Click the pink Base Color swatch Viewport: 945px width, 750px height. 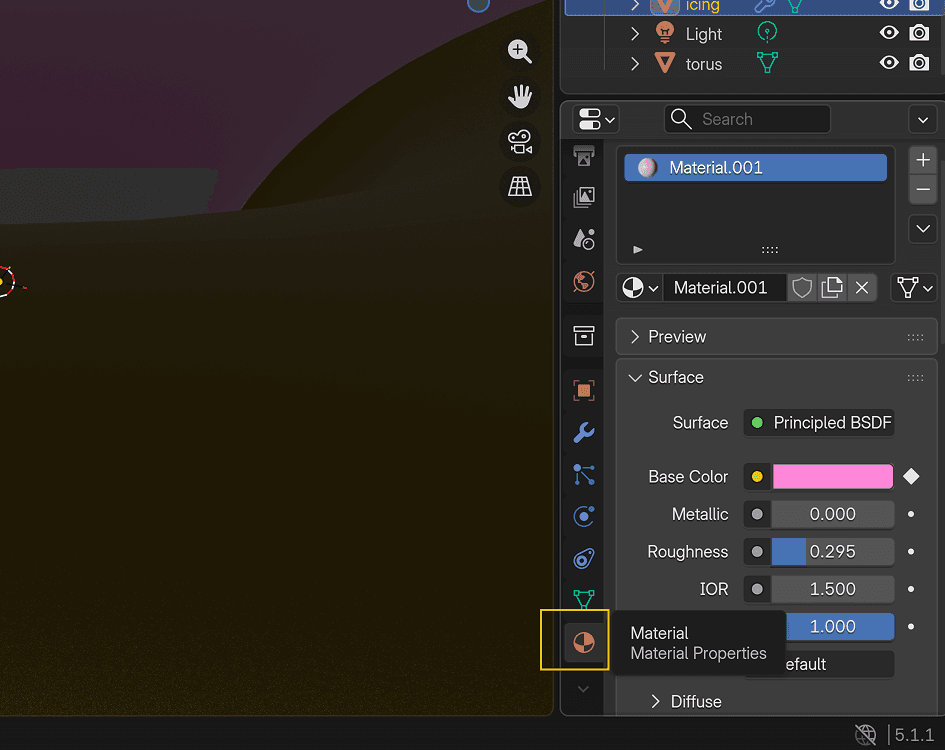pos(832,477)
